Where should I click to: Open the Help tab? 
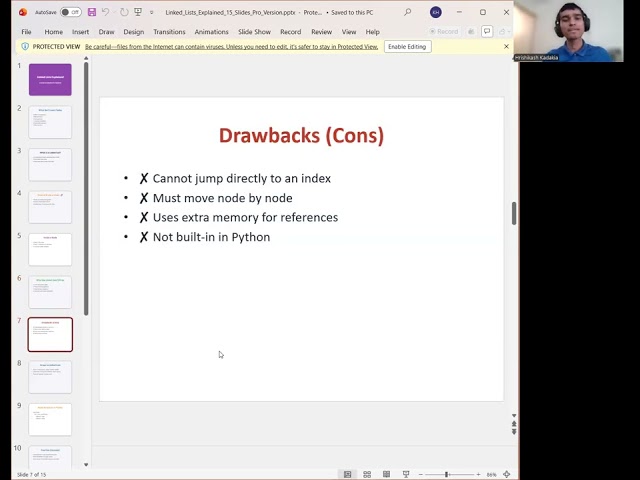point(372,32)
